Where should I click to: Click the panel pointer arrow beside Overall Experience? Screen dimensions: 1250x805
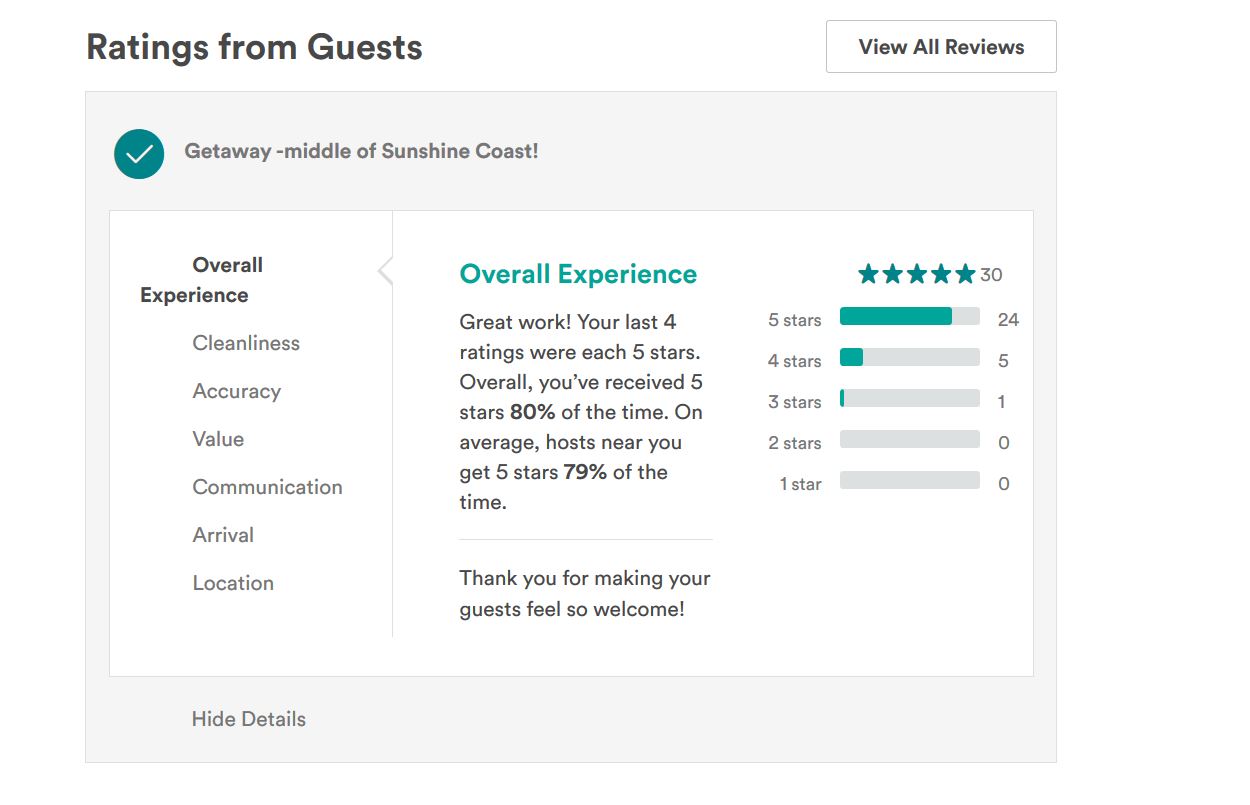pyautogui.click(x=385, y=271)
